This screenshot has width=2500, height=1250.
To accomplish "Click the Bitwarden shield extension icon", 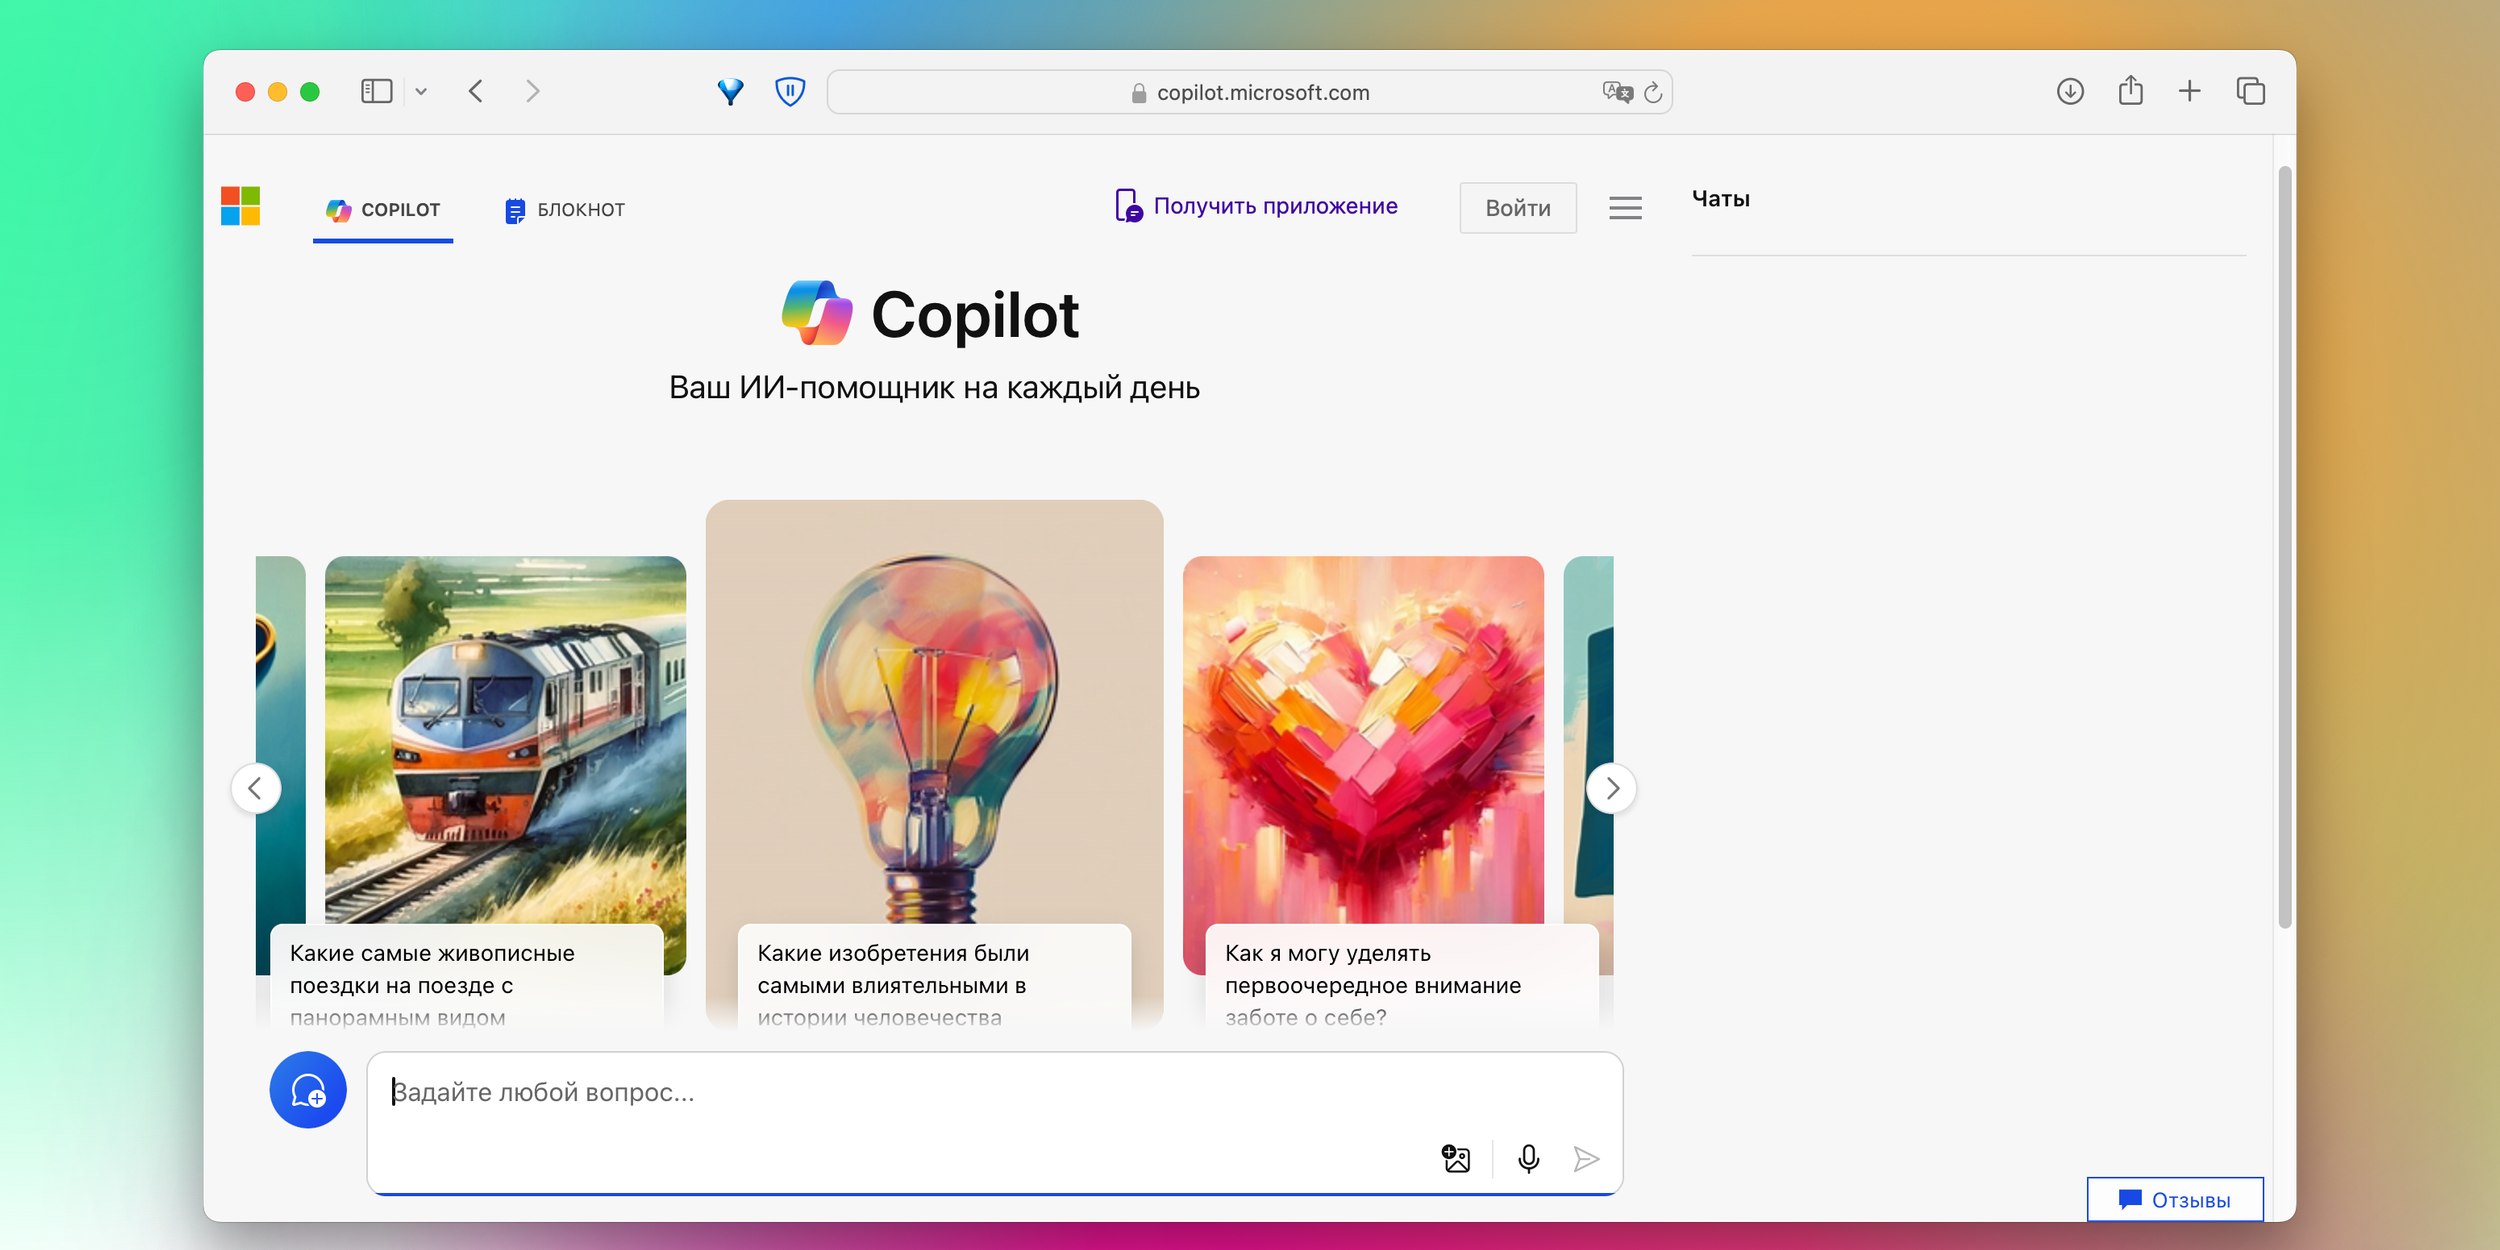I will point(790,92).
